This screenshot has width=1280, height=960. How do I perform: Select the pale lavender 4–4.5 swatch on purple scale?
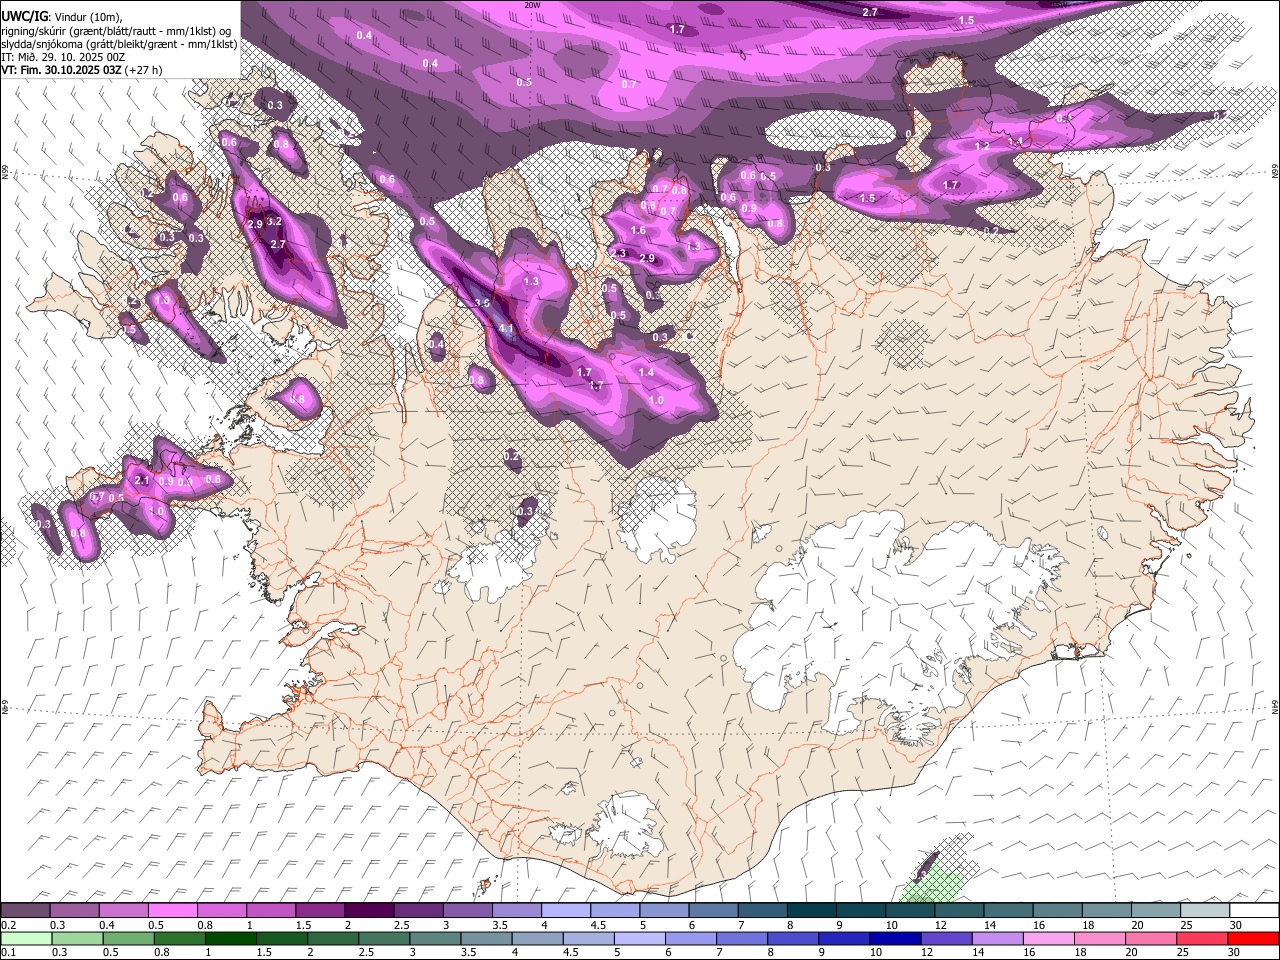[567, 911]
